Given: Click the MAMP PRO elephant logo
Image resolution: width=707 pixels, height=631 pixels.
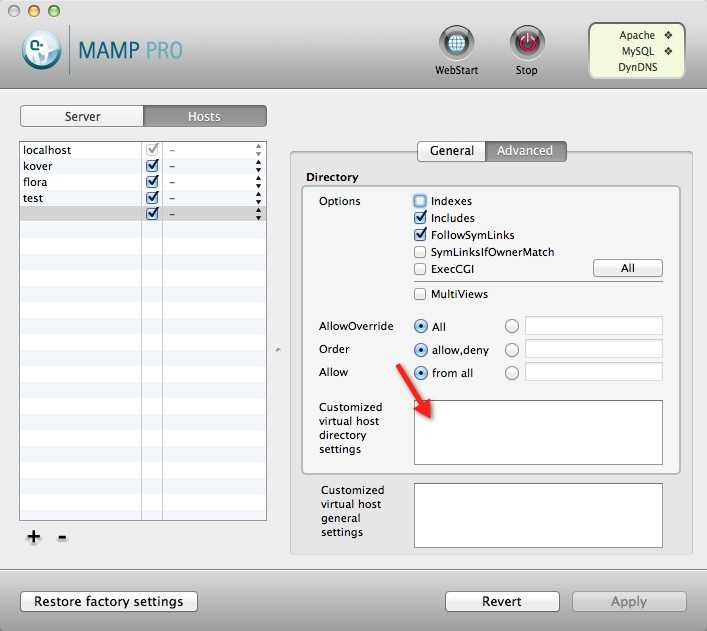Looking at the screenshot, I should (x=41, y=50).
